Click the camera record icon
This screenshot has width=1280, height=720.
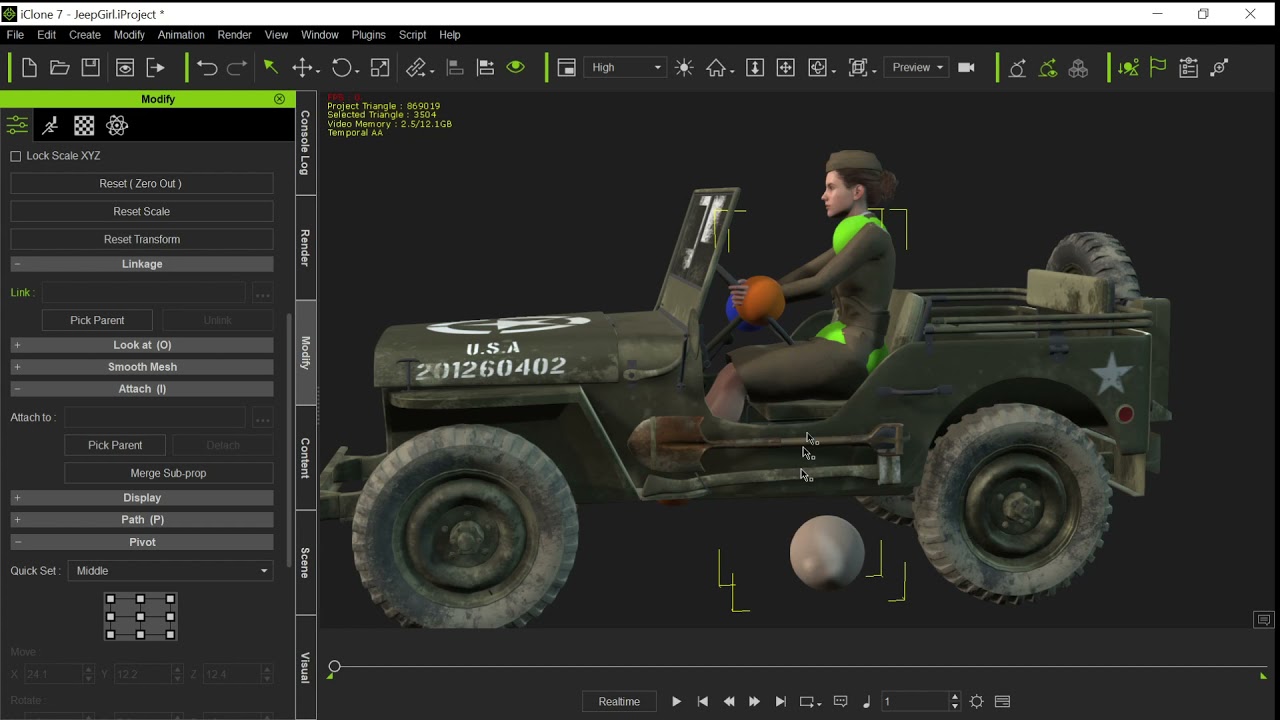click(x=966, y=68)
